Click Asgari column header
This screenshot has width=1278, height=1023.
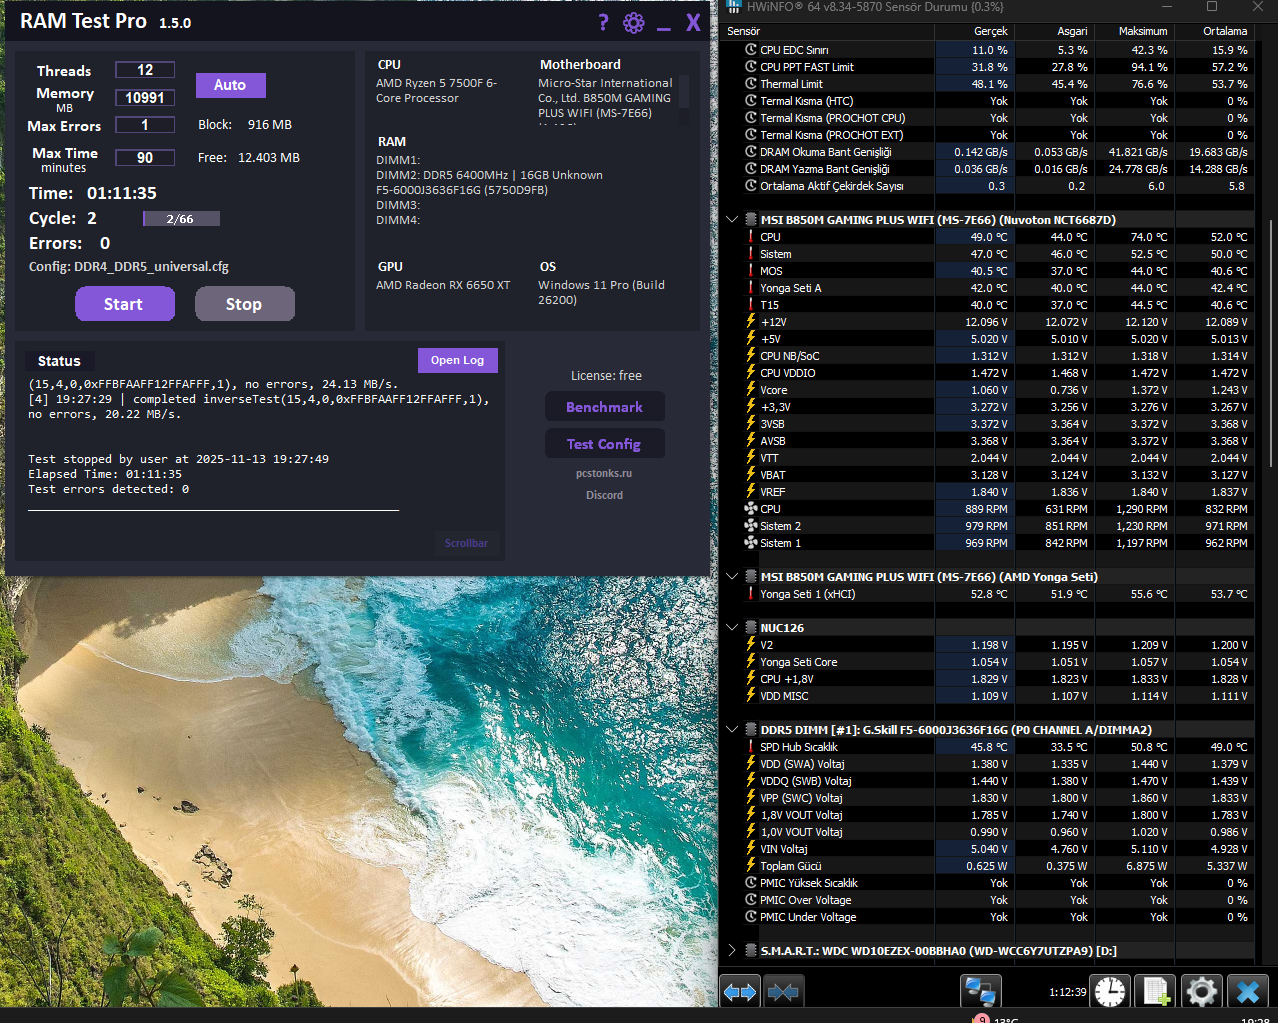(1054, 31)
